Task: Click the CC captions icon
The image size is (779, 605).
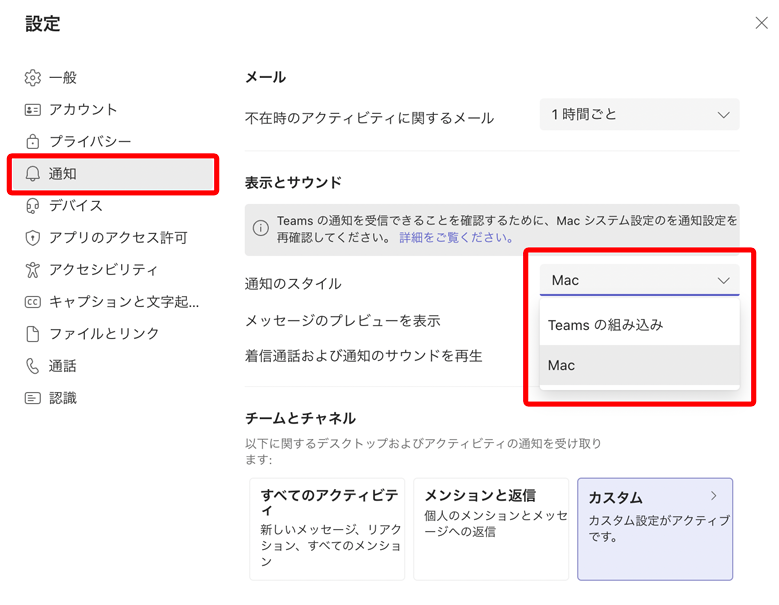Action: 33,302
